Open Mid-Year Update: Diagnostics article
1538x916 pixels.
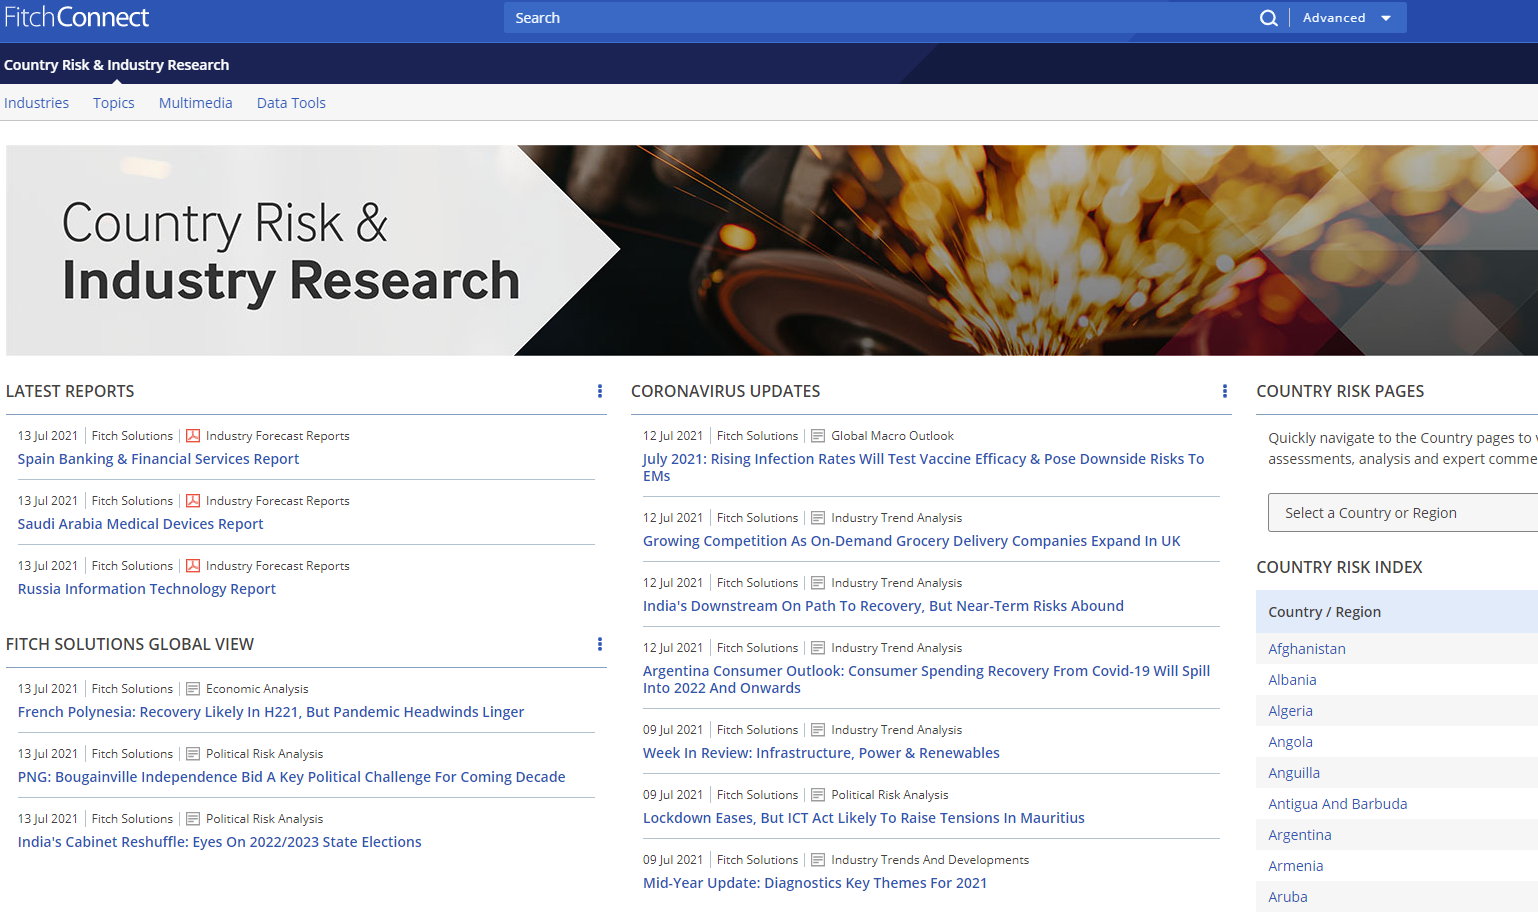[814, 883]
